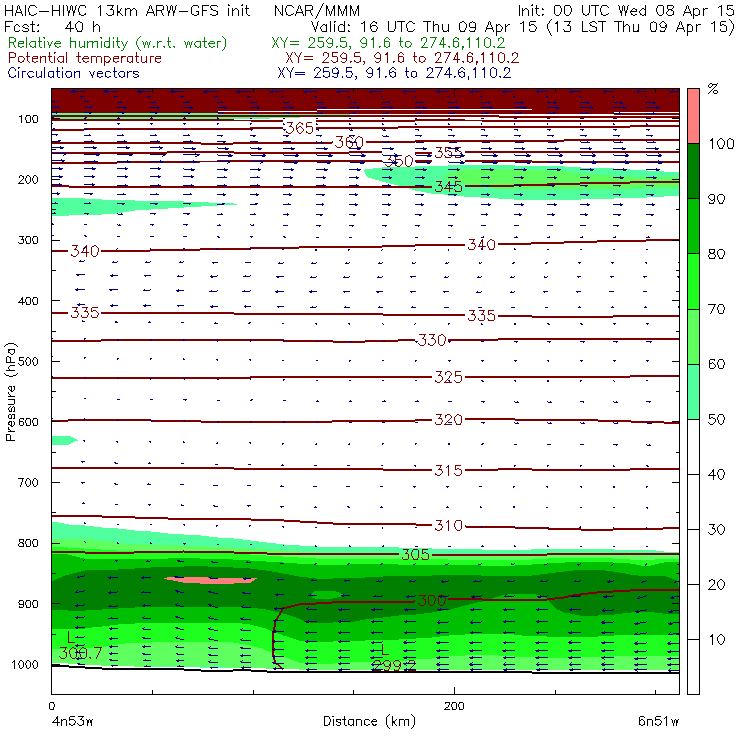This screenshot has width=740, height=740.
Task: Select the '330' potential temperature contour label
Action: tap(432, 340)
